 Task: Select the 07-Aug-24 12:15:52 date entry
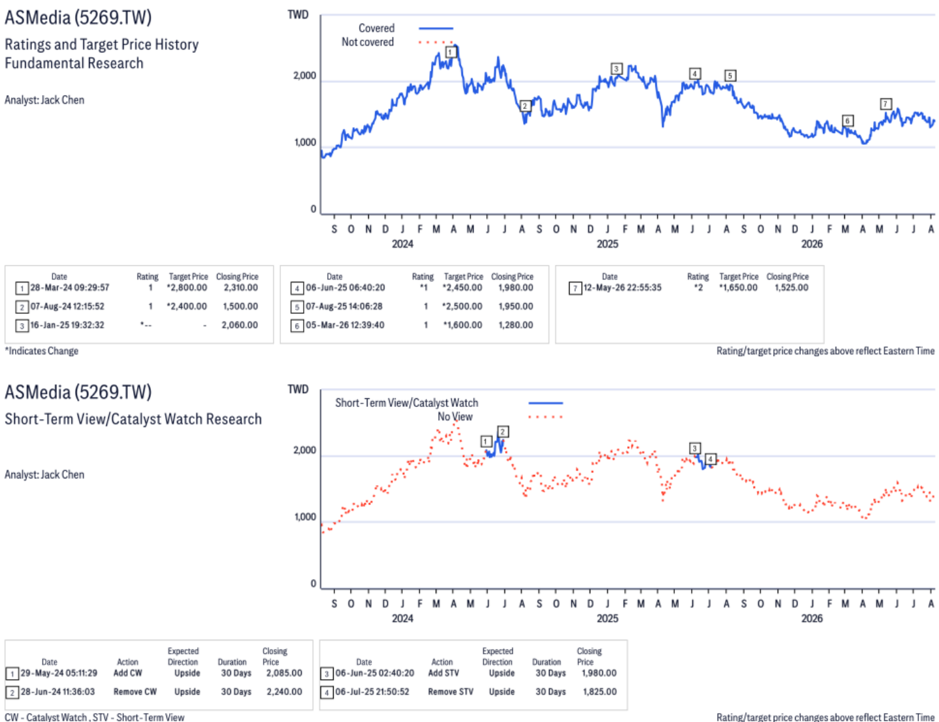click(67, 307)
